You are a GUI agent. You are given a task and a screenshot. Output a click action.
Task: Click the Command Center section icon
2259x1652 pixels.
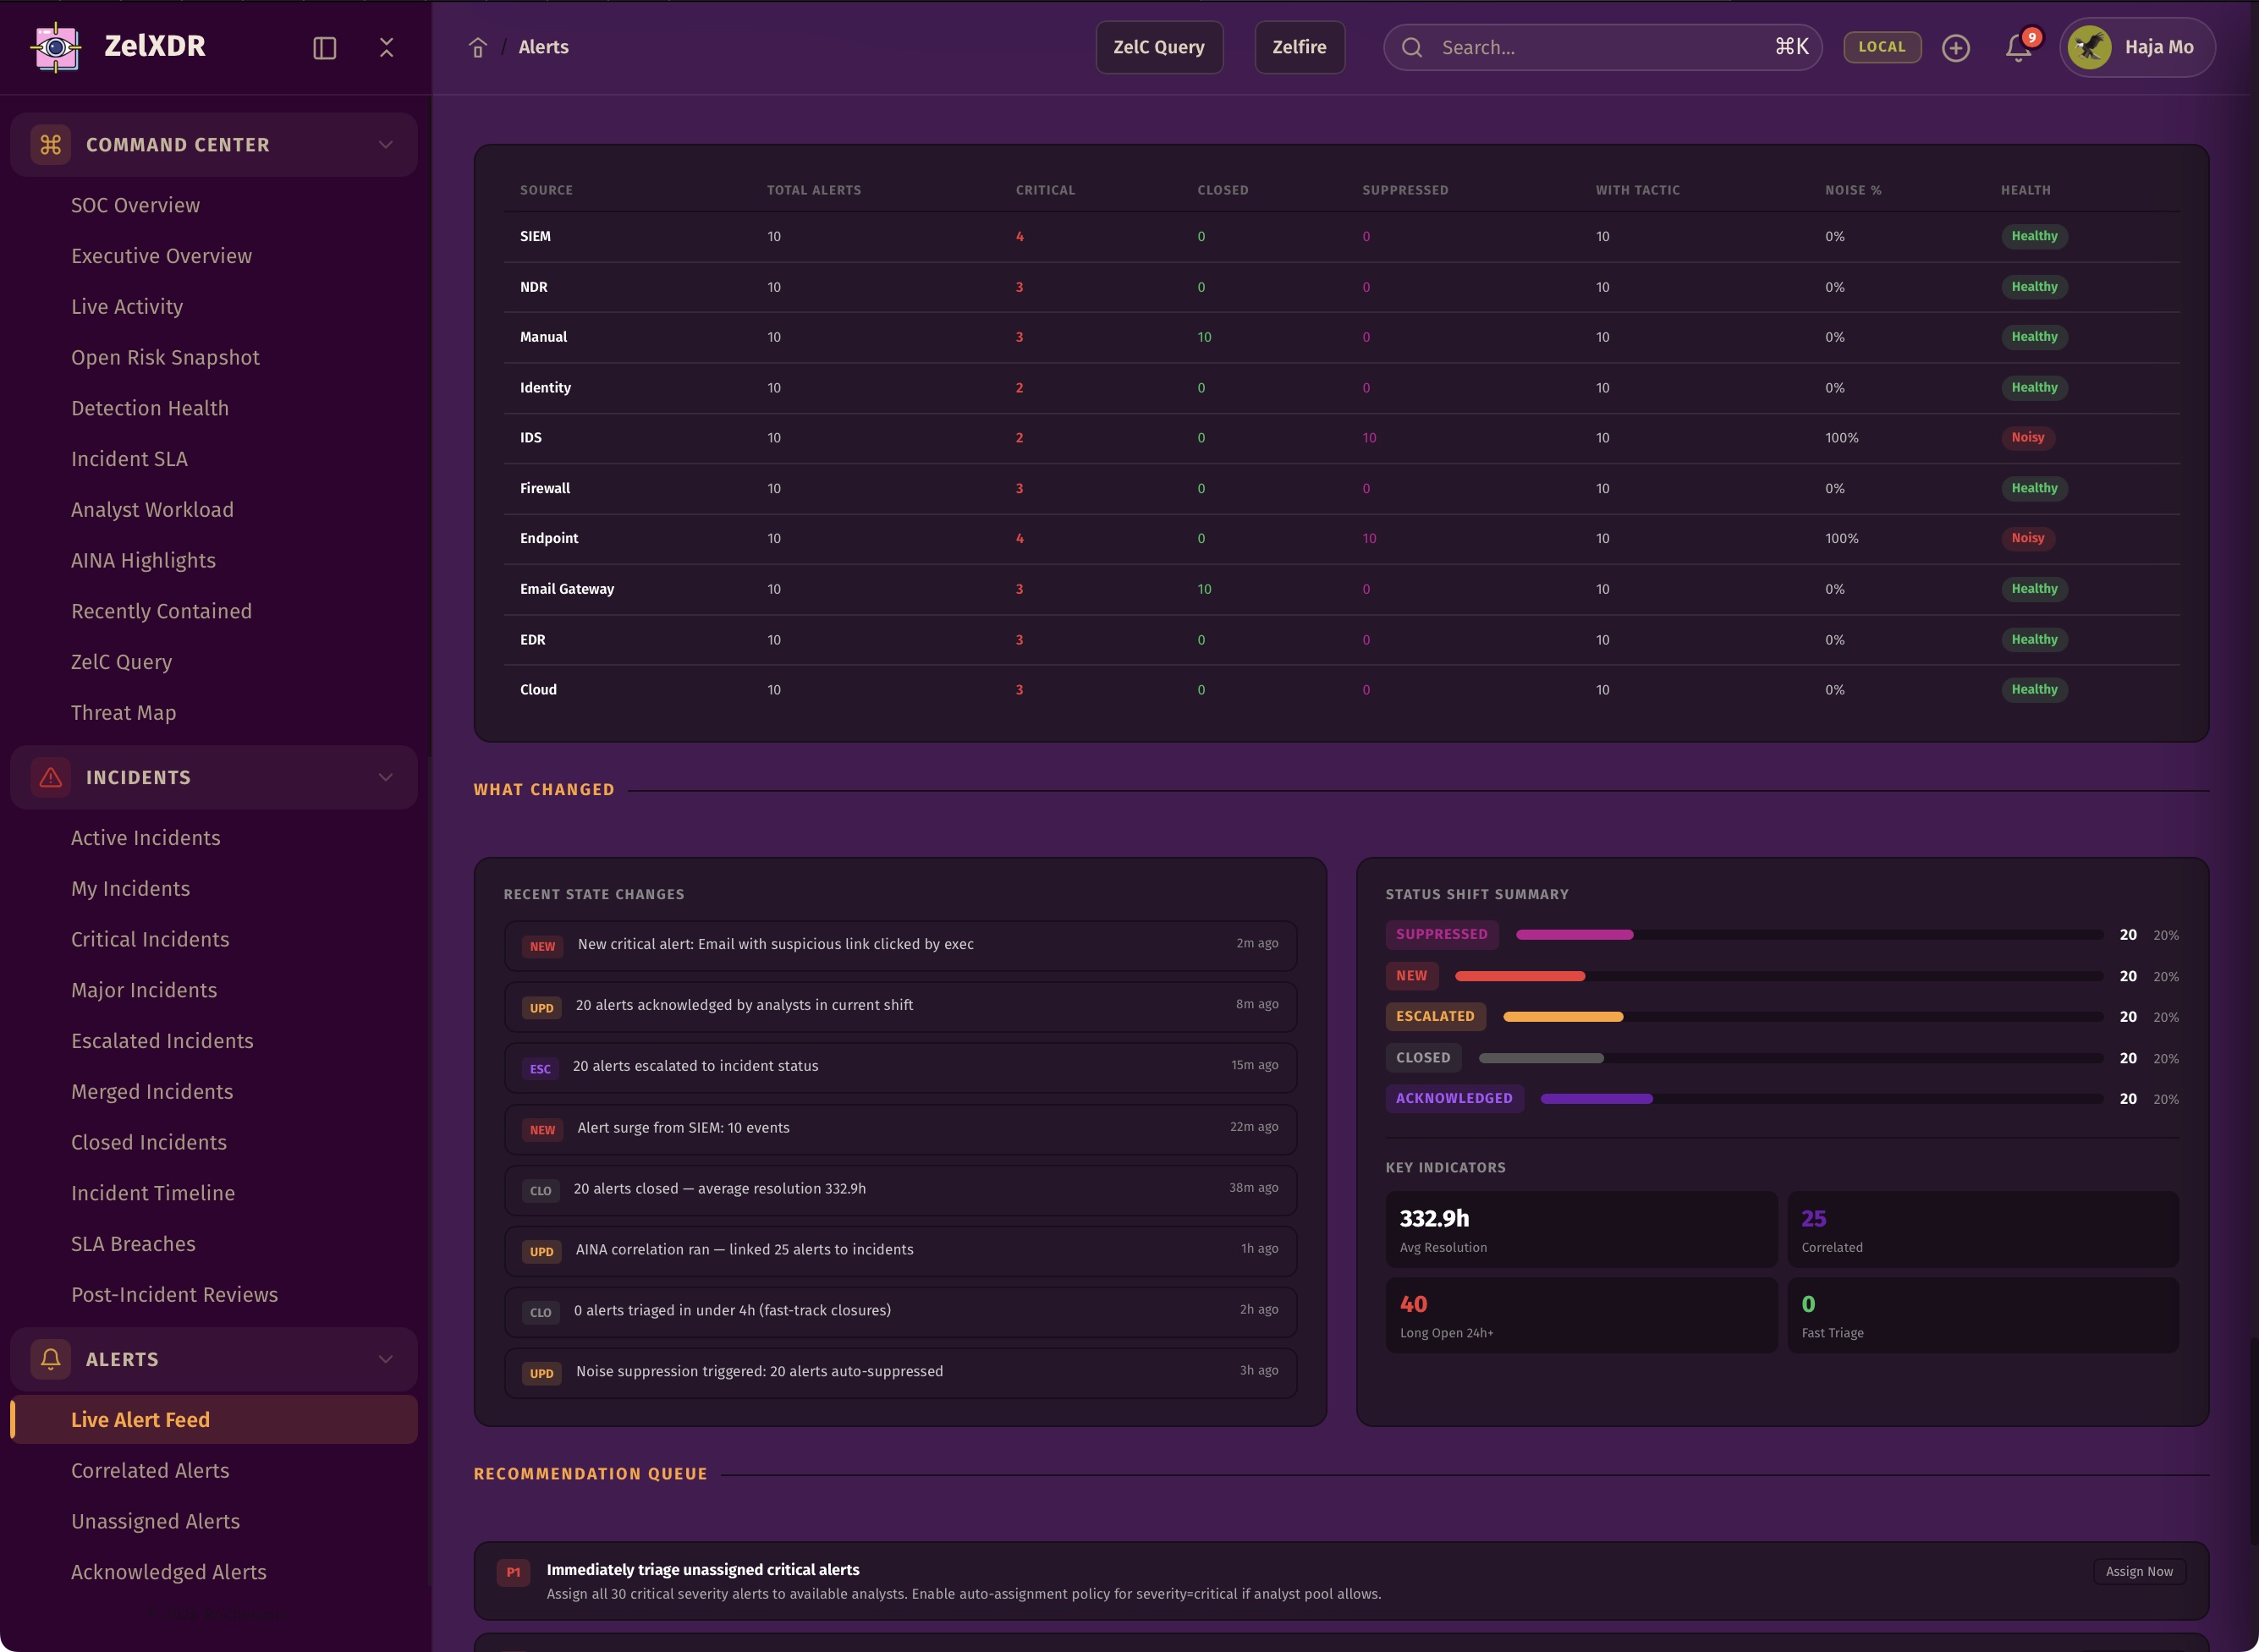tap(51, 145)
